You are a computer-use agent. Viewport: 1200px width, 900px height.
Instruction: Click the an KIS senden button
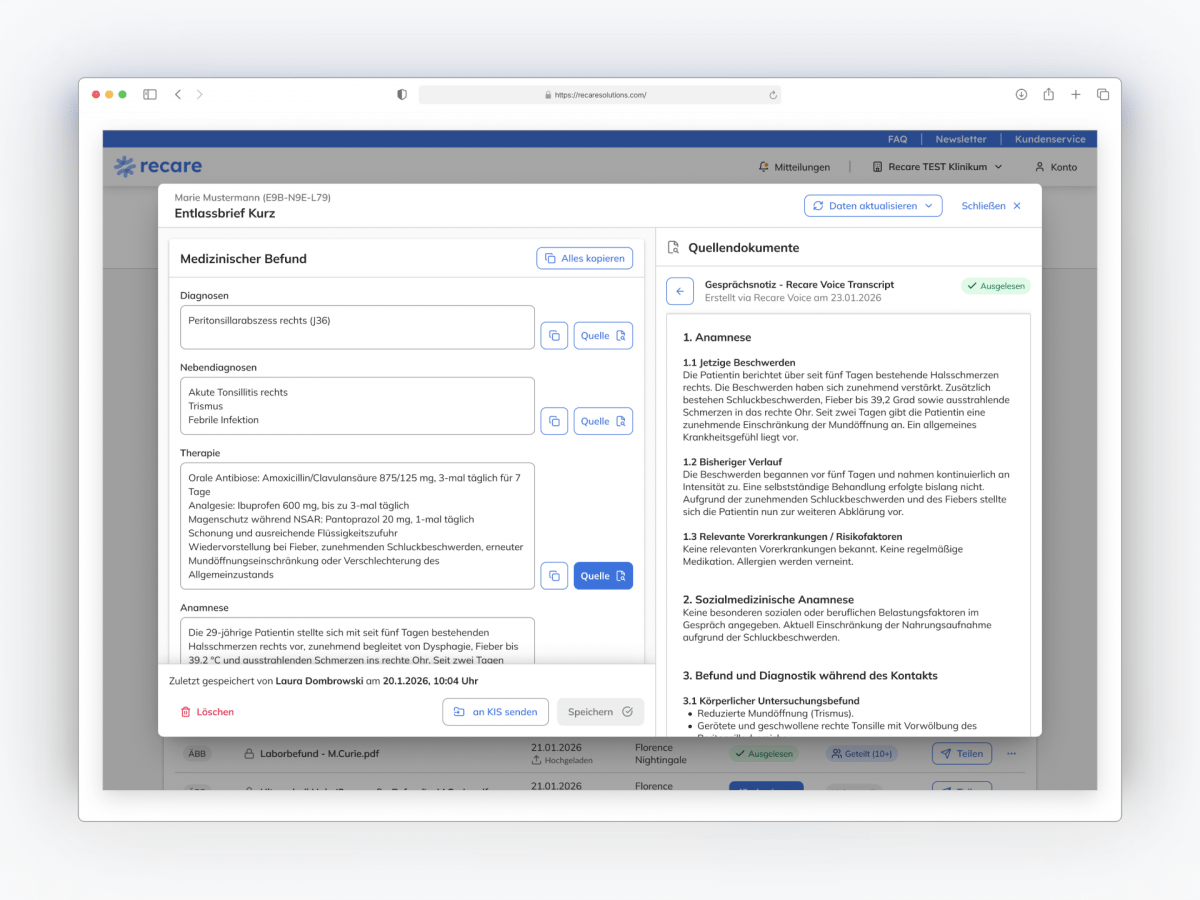495,712
